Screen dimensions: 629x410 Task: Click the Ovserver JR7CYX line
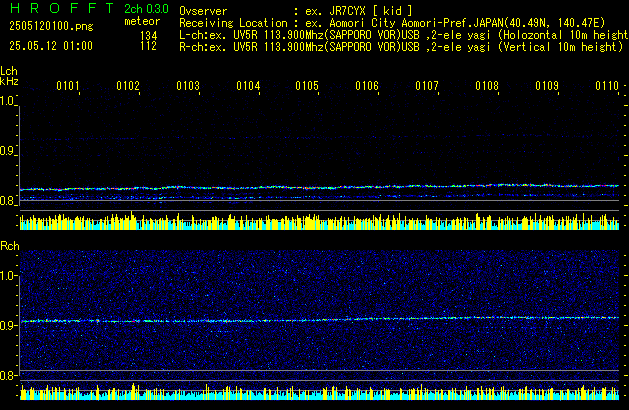(x=296, y=11)
